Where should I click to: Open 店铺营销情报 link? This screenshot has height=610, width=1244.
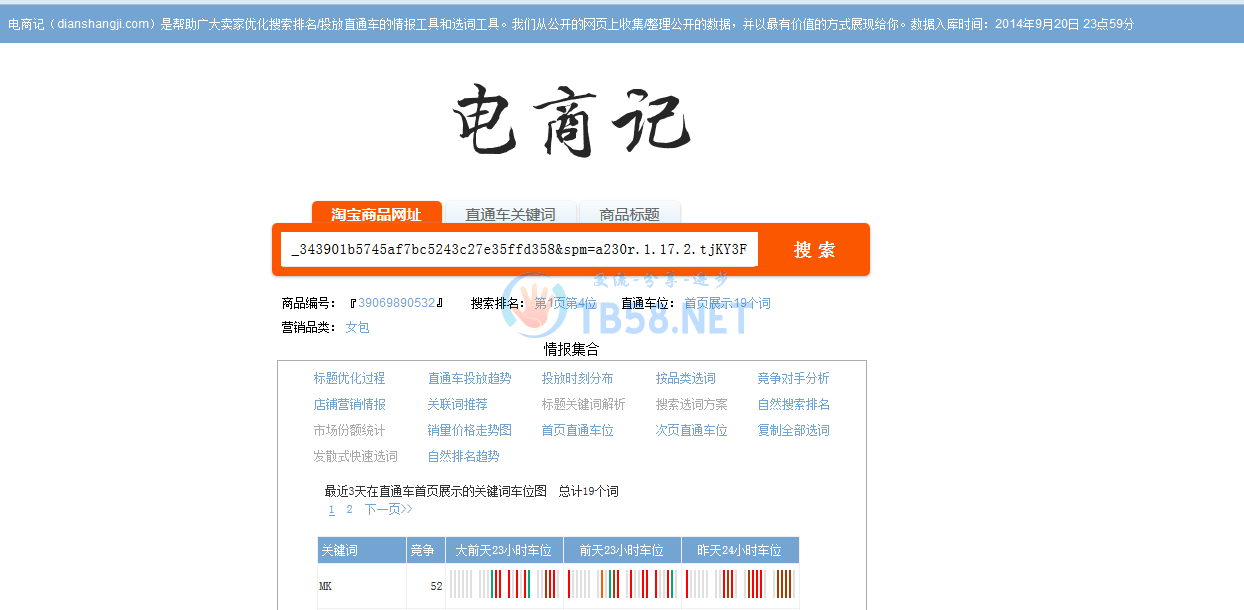[349, 404]
